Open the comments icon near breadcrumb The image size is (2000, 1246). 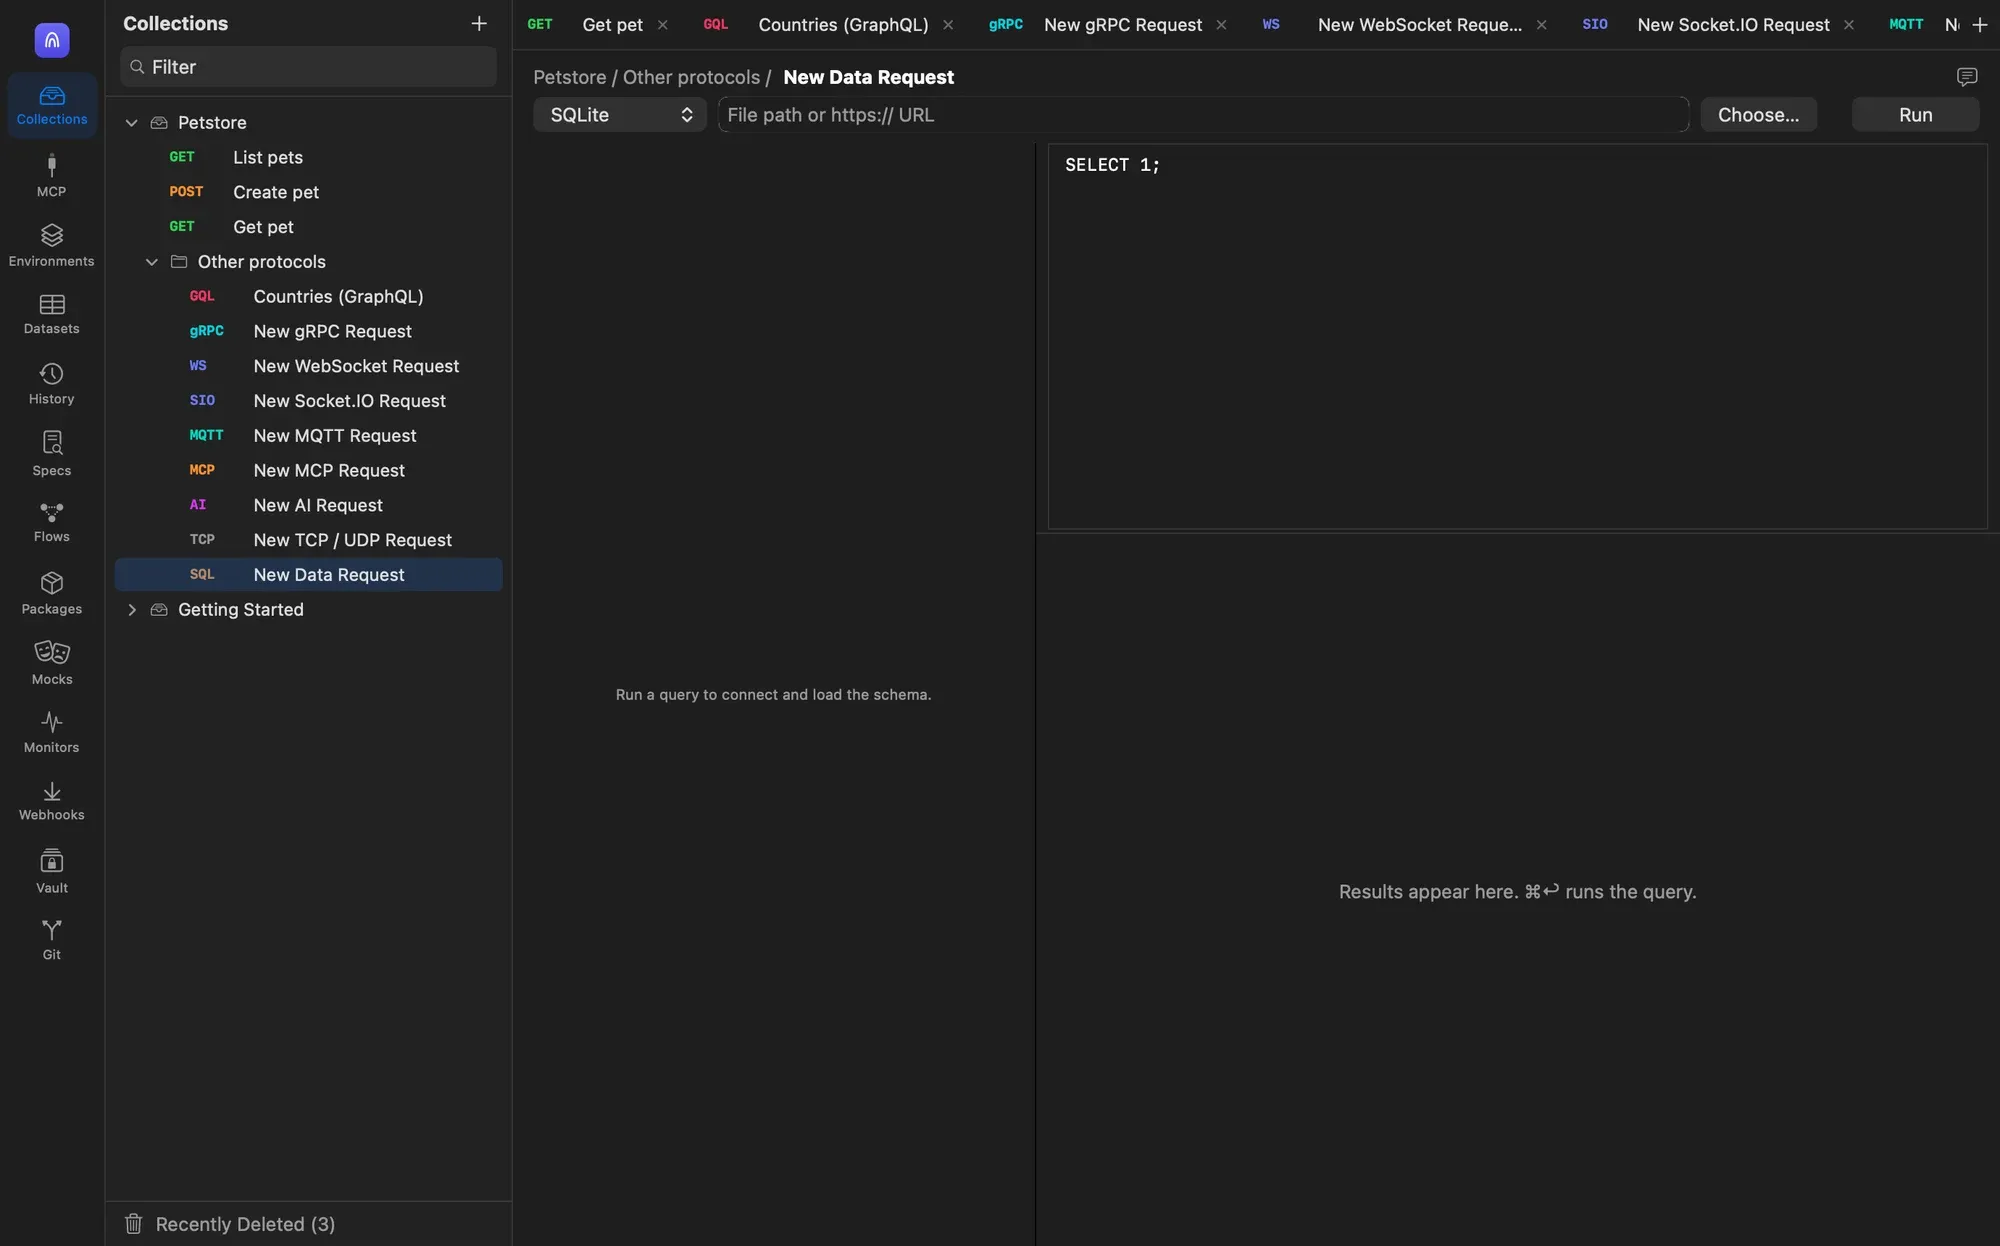[x=1966, y=77]
